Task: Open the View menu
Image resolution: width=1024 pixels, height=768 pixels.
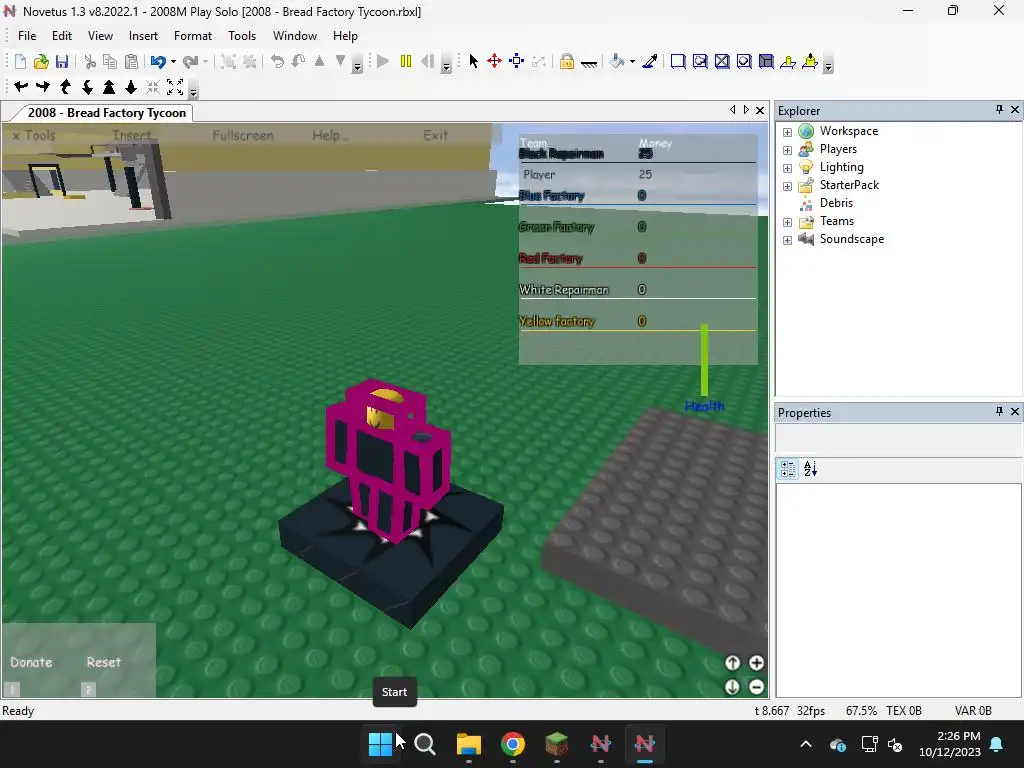Action: tap(100, 36)
